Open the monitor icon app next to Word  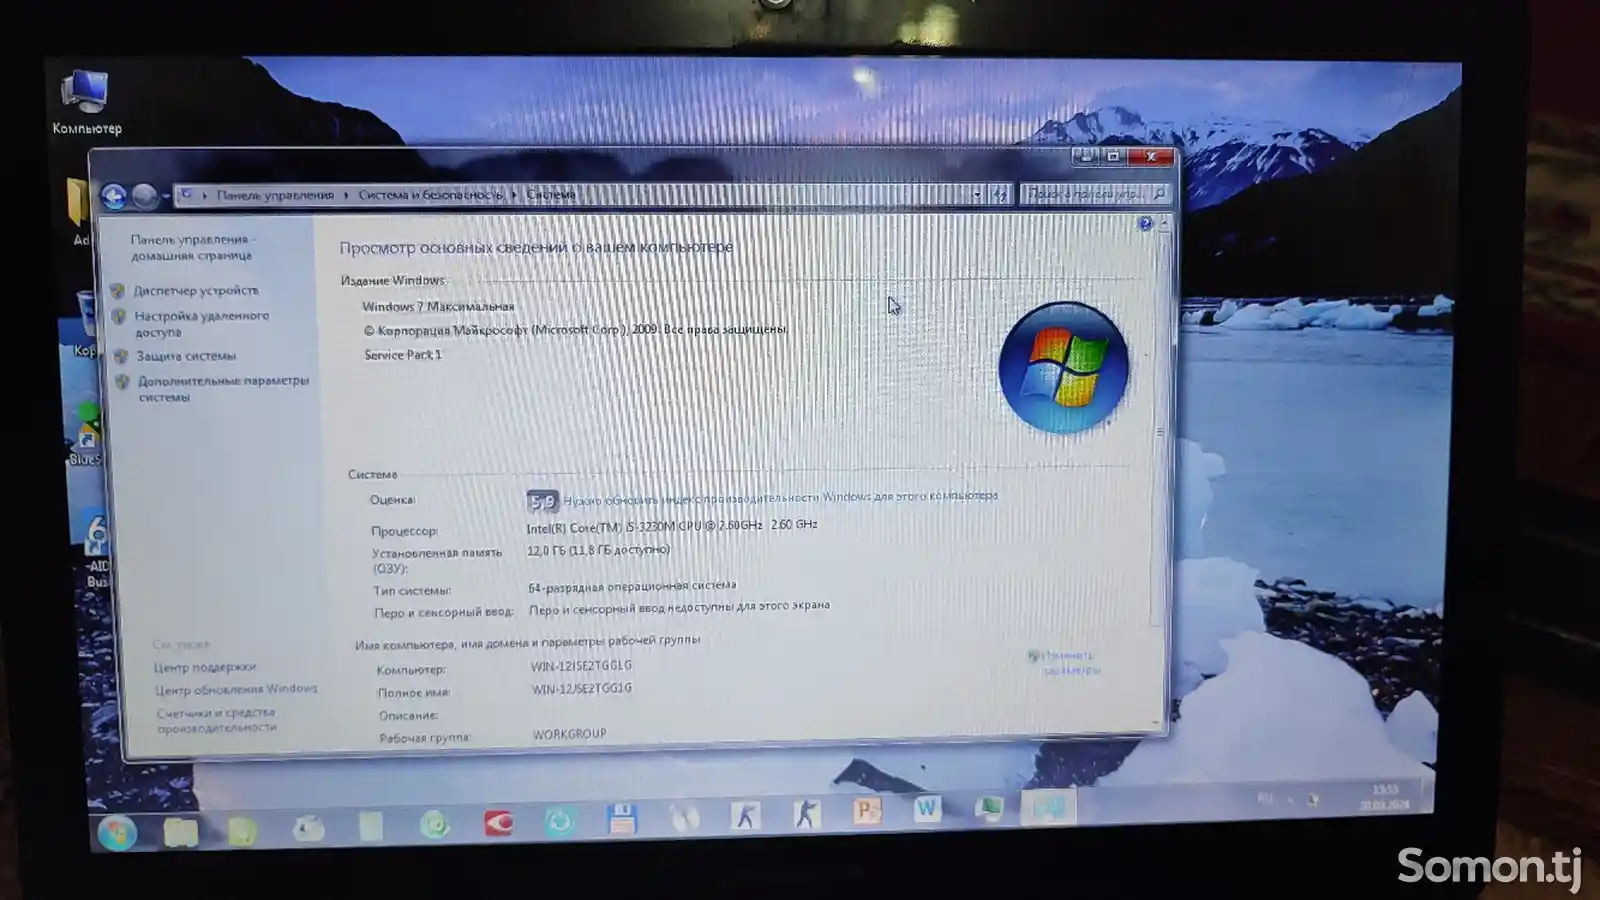[x=988, y=807]
